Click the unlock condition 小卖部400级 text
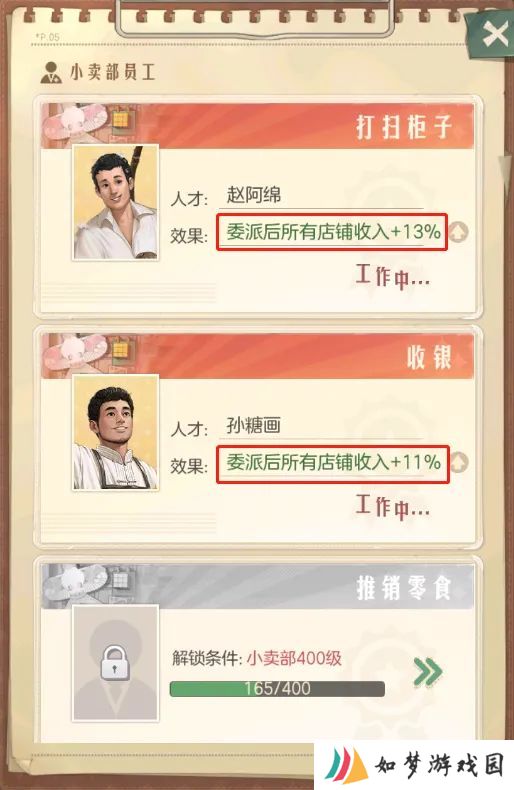Image resolution: width=514 pixels, height=790 pixels. [x=294, y=658]
